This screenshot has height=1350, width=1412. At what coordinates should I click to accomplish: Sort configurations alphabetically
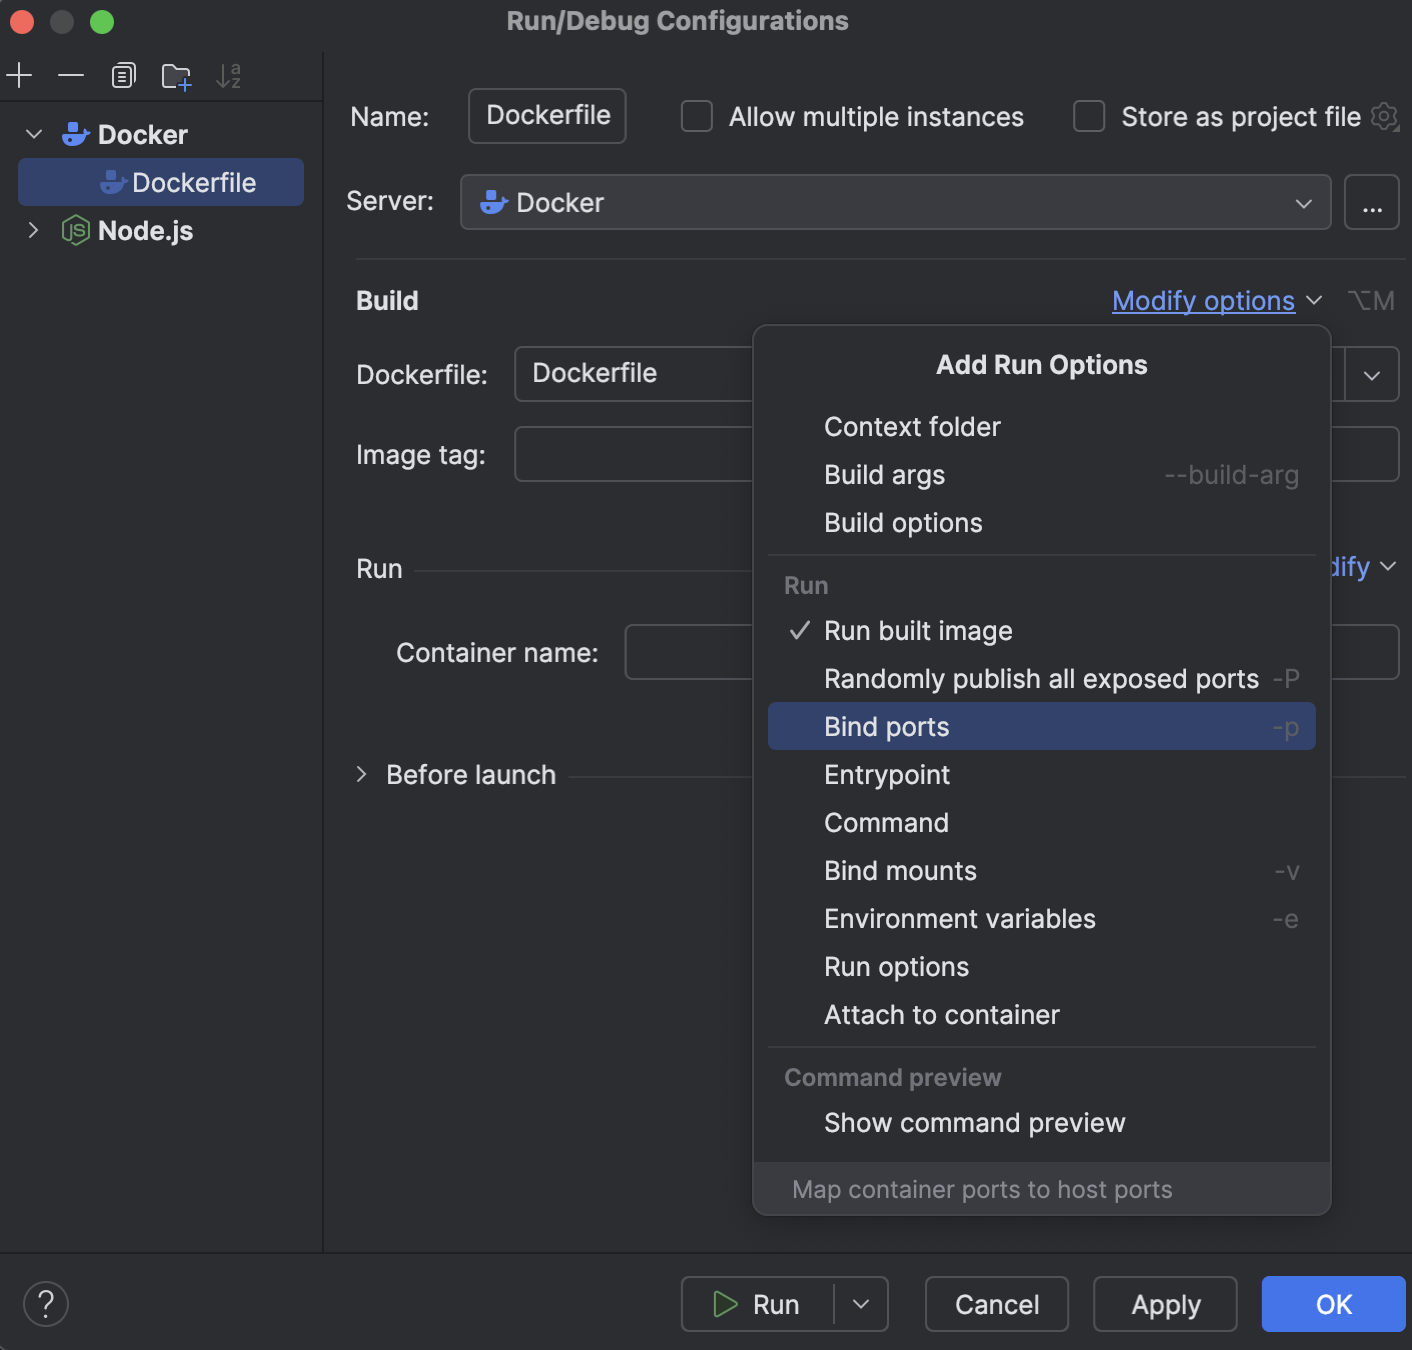229,75
